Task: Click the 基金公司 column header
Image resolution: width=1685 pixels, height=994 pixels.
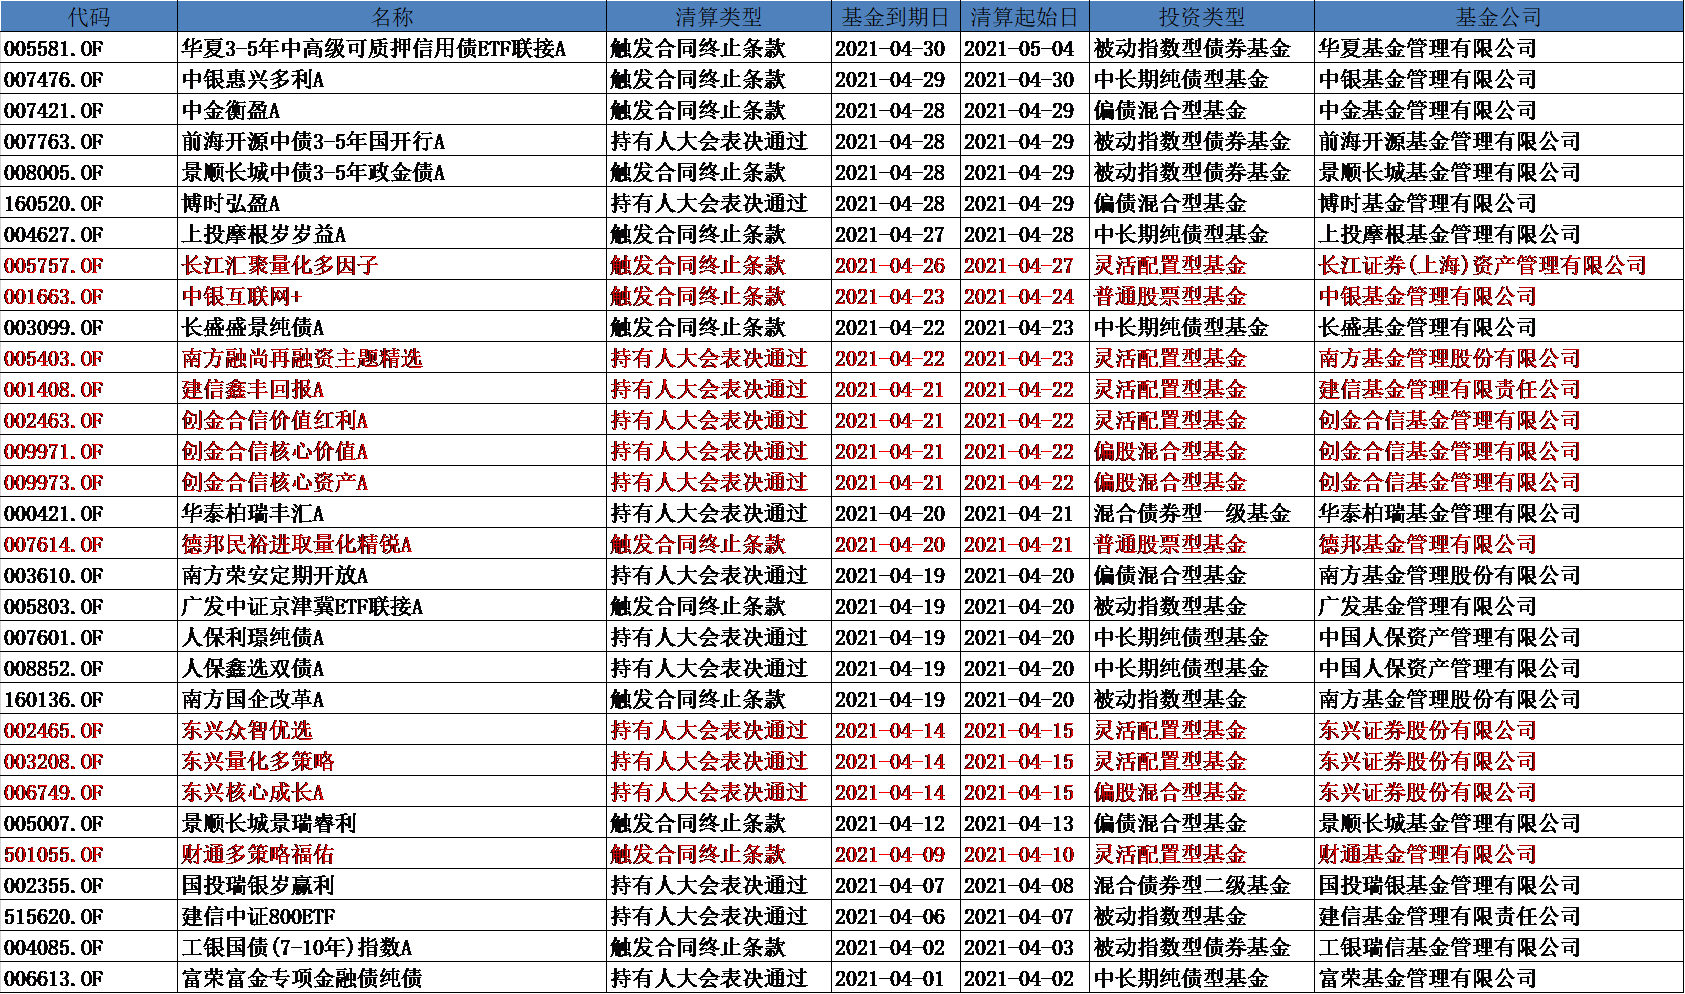Action: point(1498,17)
